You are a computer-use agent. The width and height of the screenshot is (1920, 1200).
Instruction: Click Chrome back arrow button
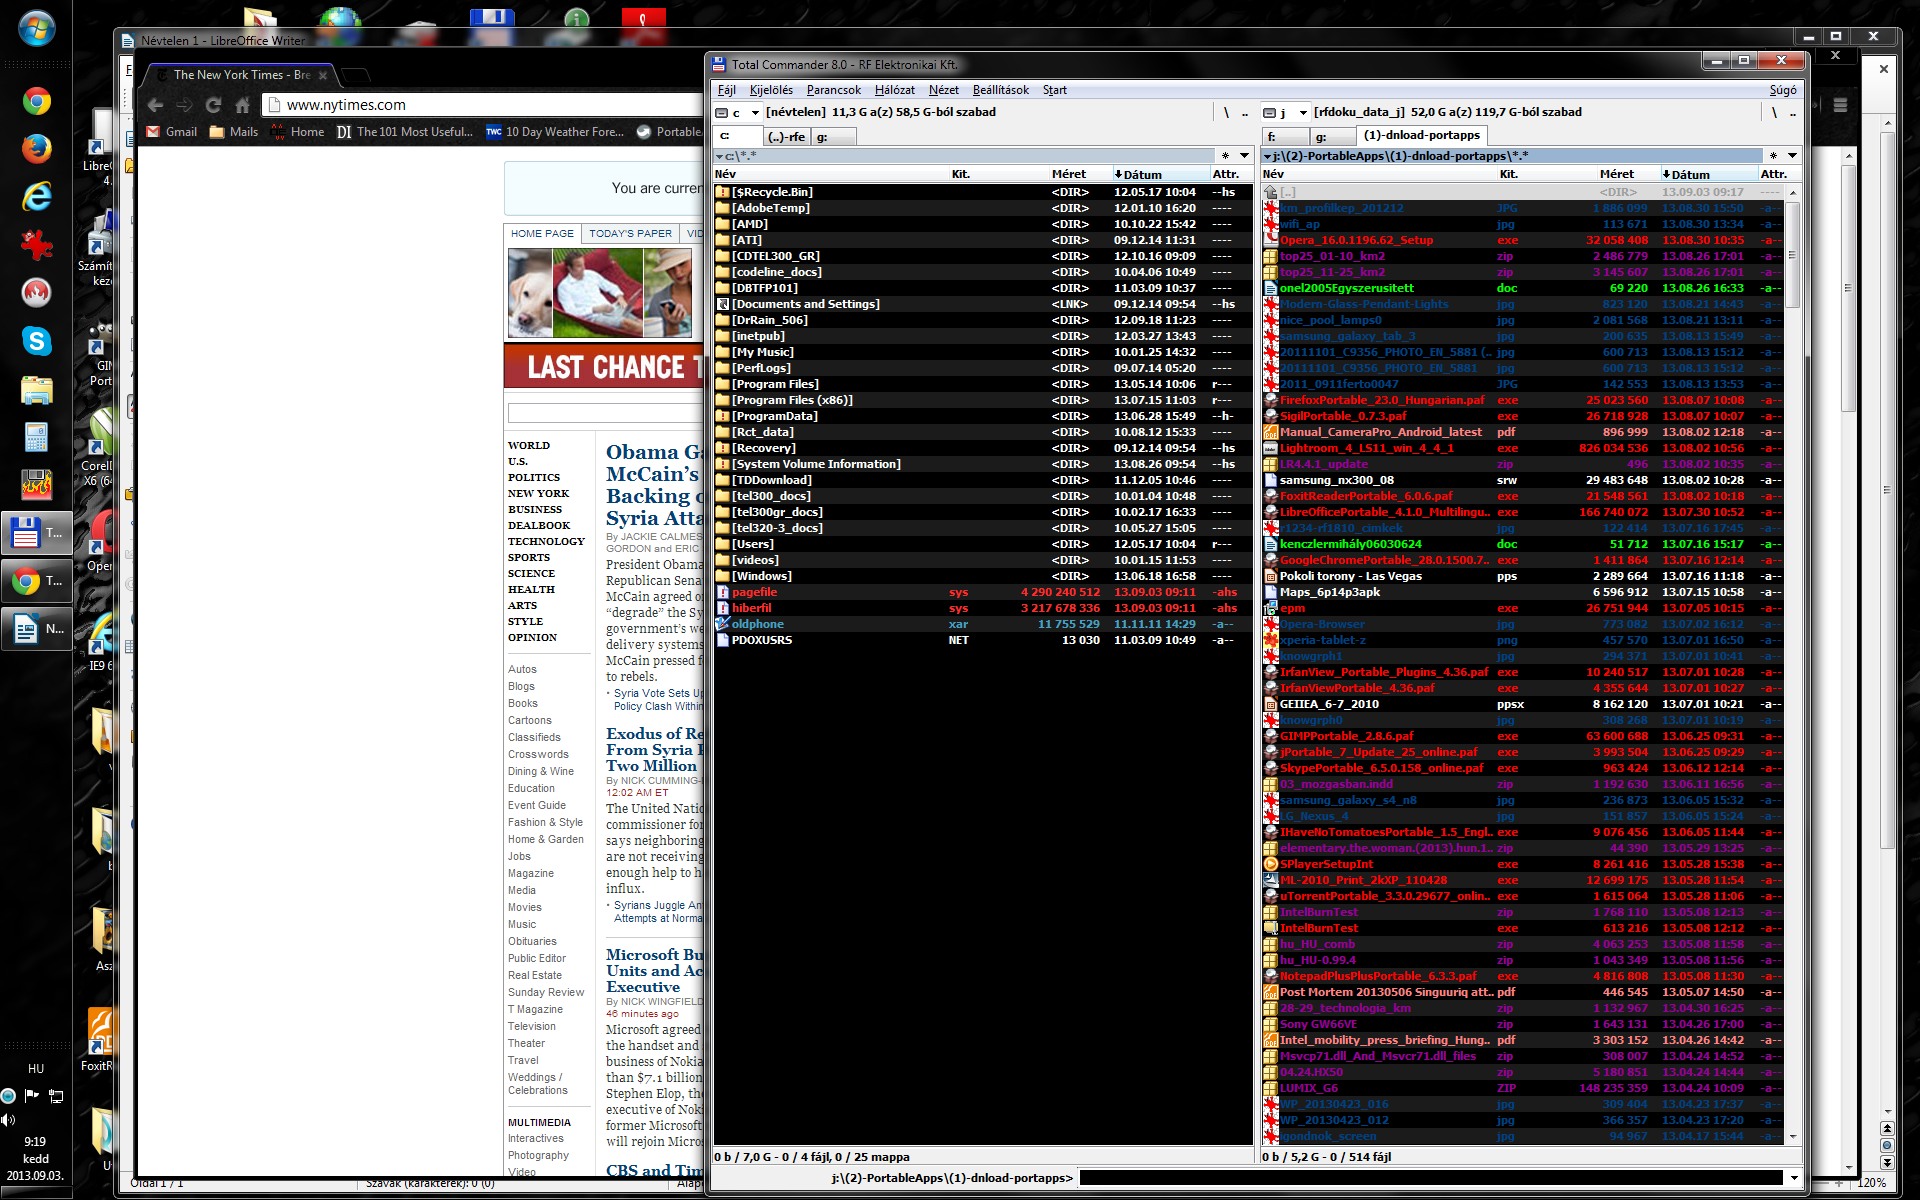coord(155,105)
